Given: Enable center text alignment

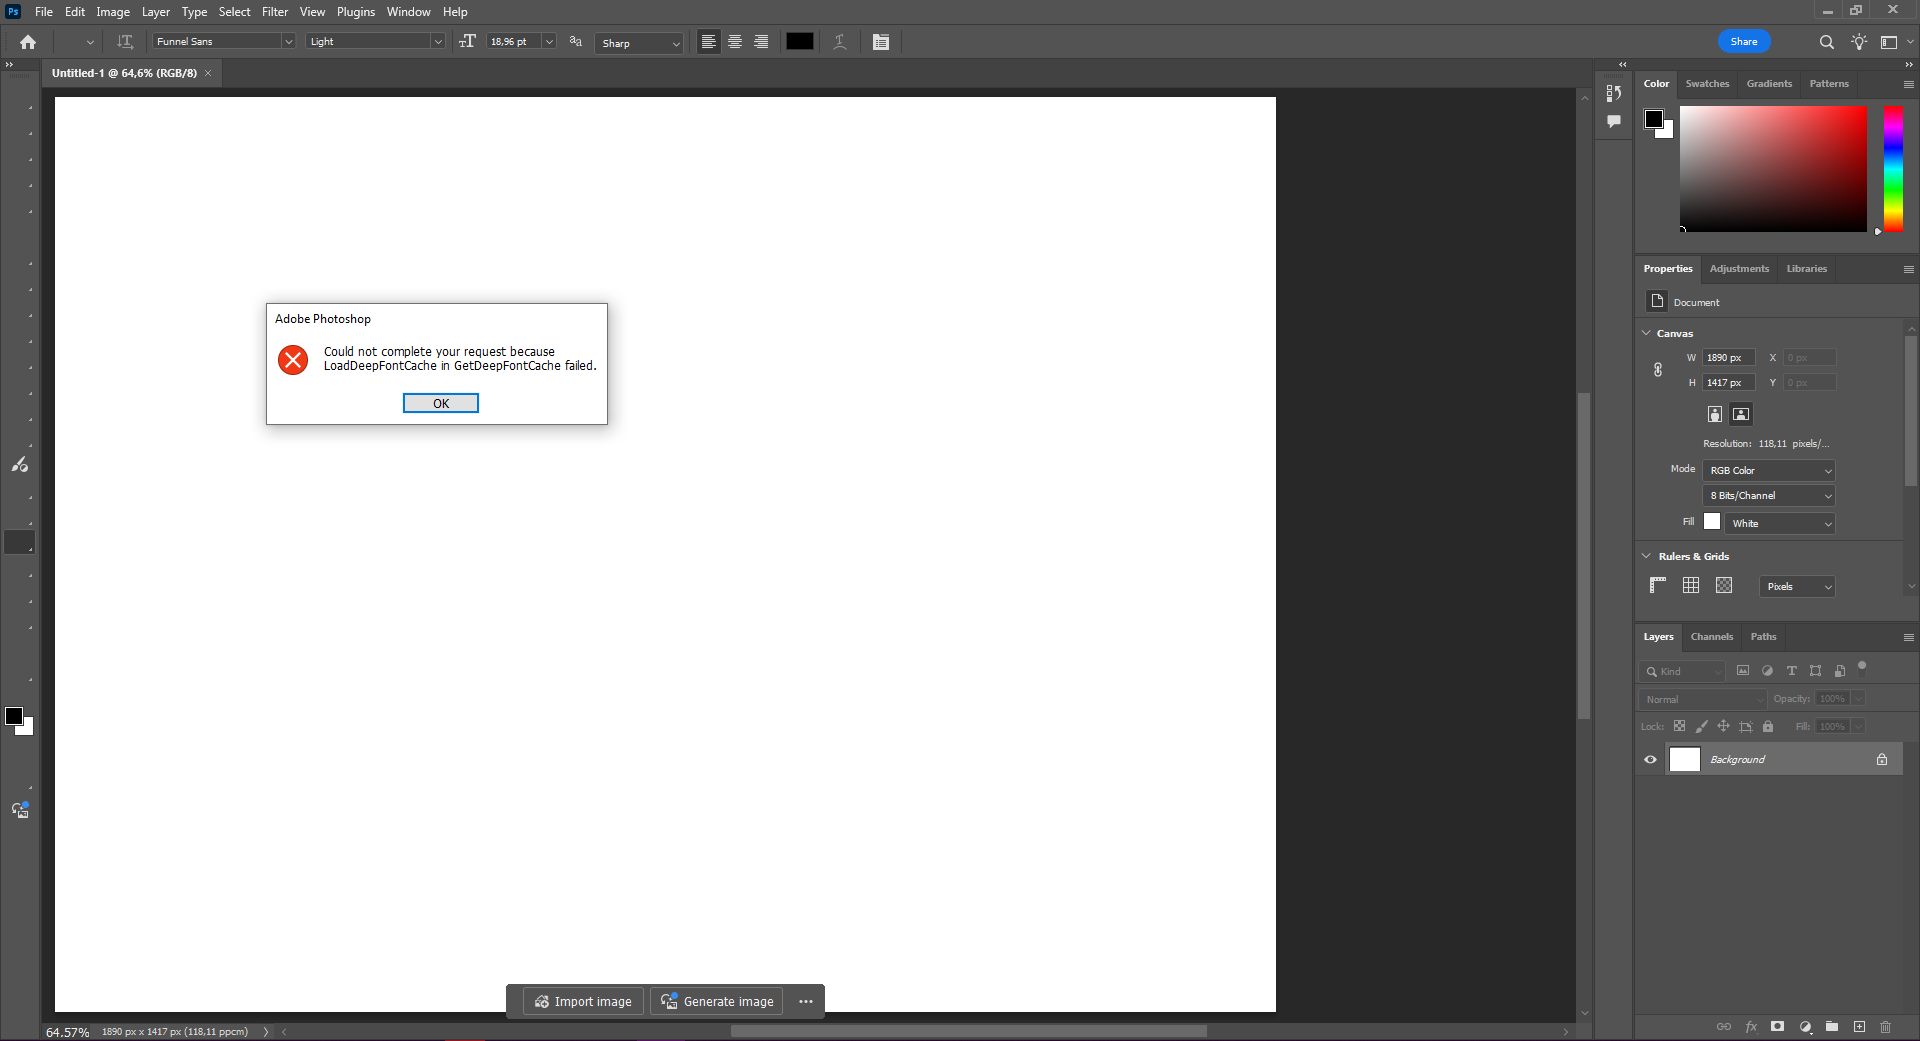Looking at the screenshot, I should coord(735,42).
